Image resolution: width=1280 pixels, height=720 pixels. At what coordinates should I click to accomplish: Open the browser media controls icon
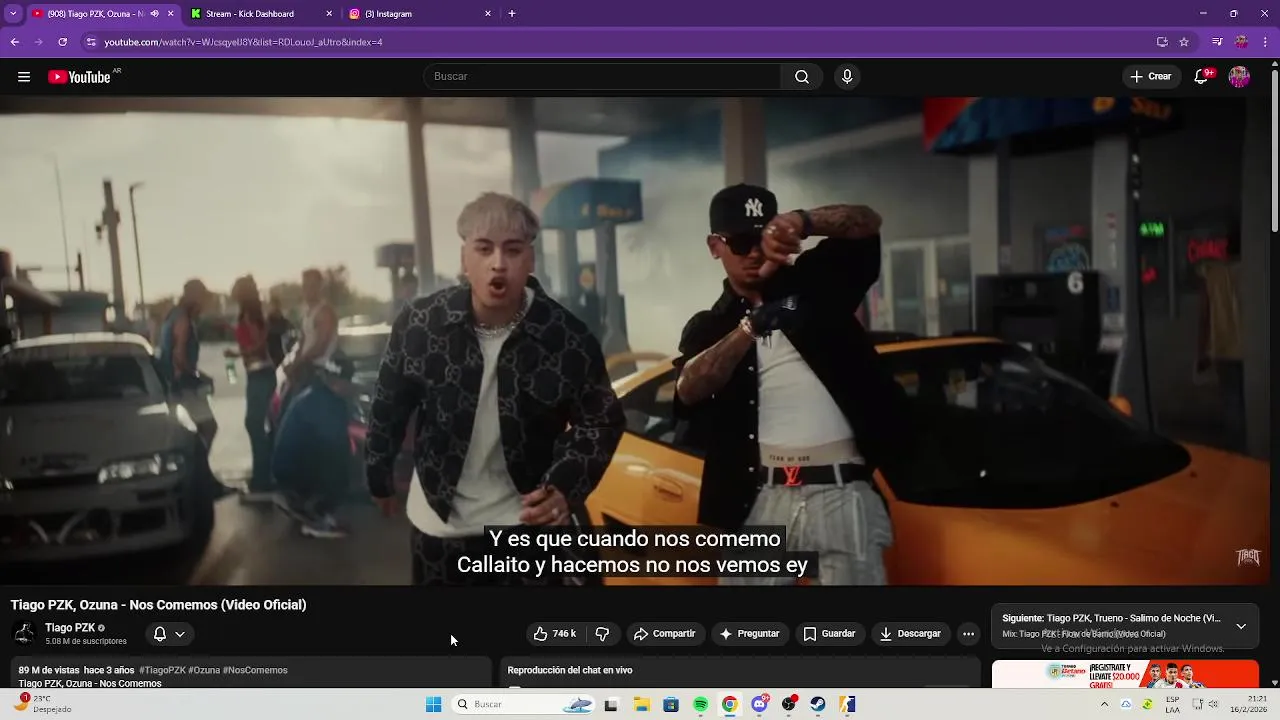[1217, 42]
